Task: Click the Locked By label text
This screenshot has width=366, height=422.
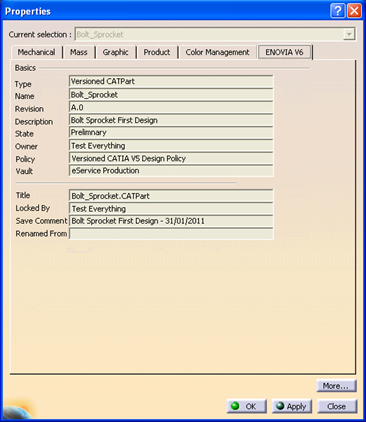Action: click(x=33, y=208)
